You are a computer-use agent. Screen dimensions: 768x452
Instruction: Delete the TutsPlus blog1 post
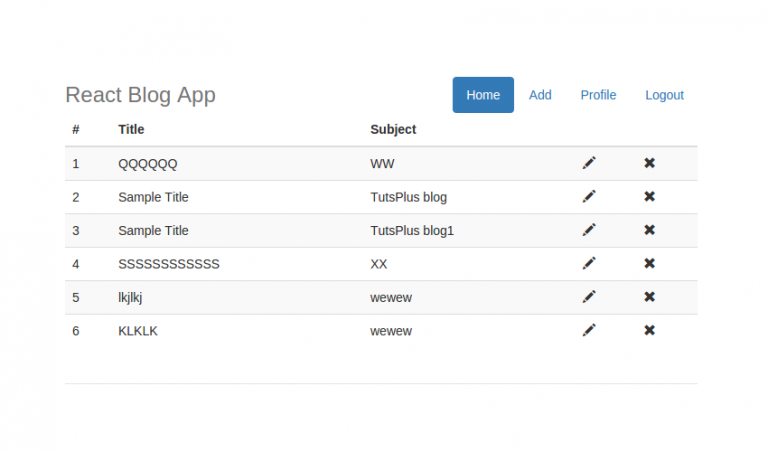point(649,230)
